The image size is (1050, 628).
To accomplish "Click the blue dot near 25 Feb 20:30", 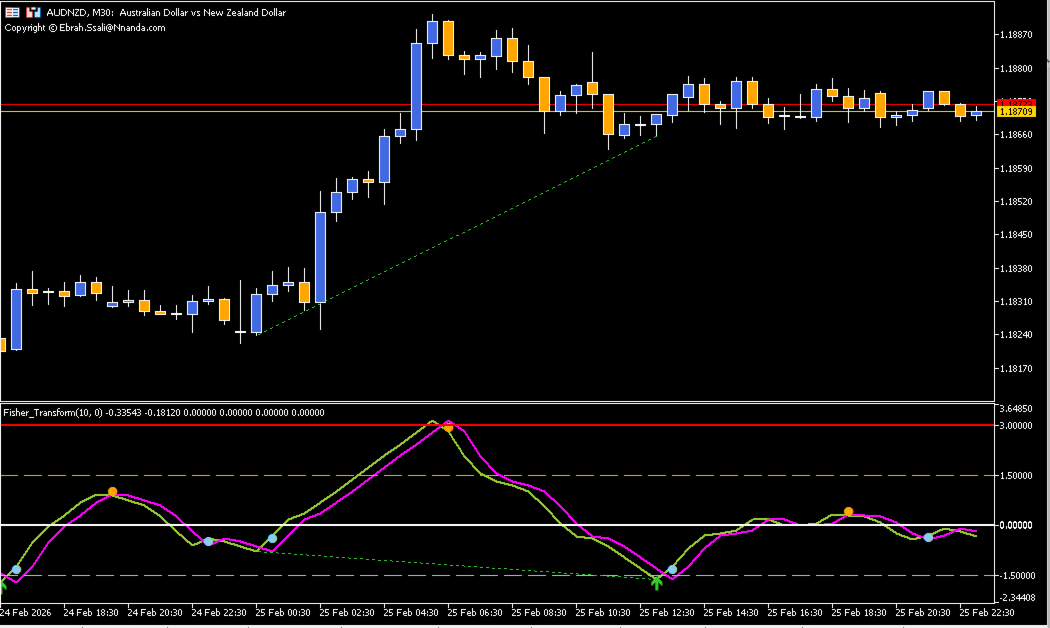I will pos(928,537).
